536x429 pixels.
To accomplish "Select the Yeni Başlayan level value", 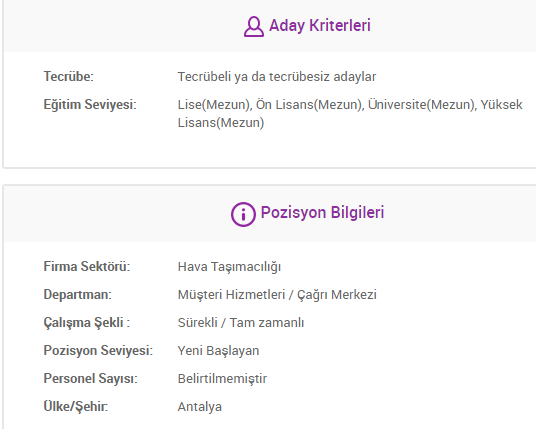I will click(x=218, y=351).
